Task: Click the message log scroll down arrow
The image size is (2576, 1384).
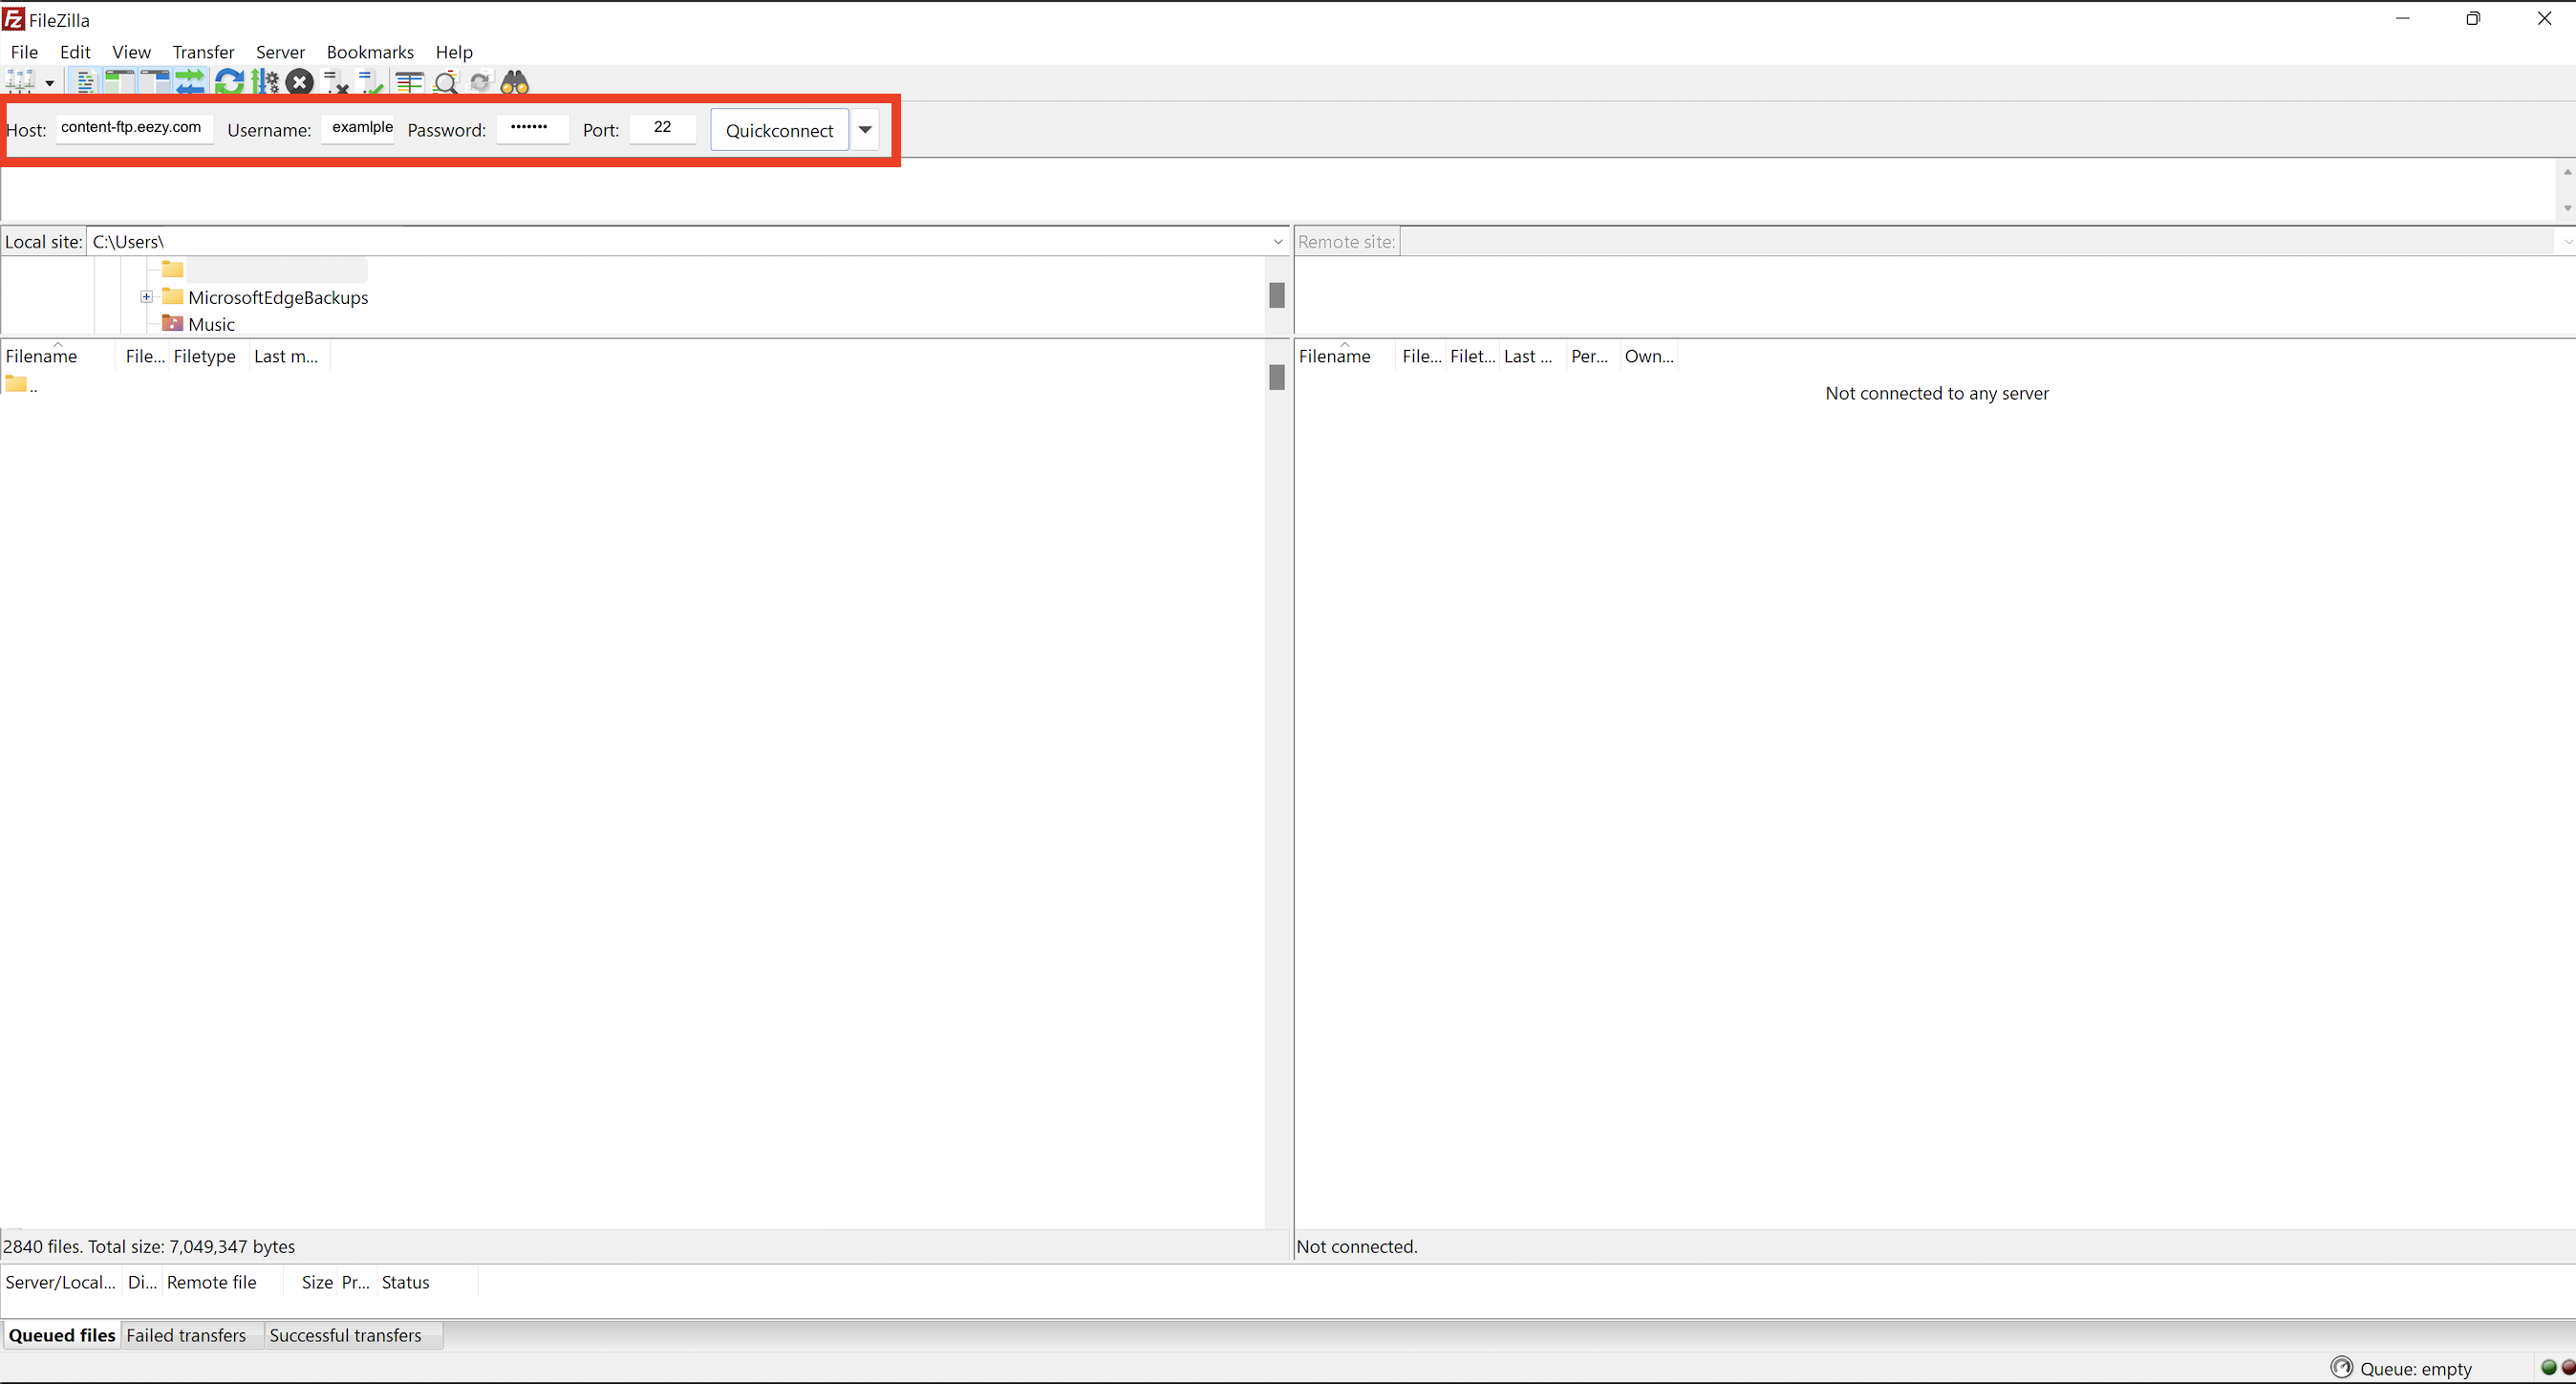Action: pos(2567,208)
